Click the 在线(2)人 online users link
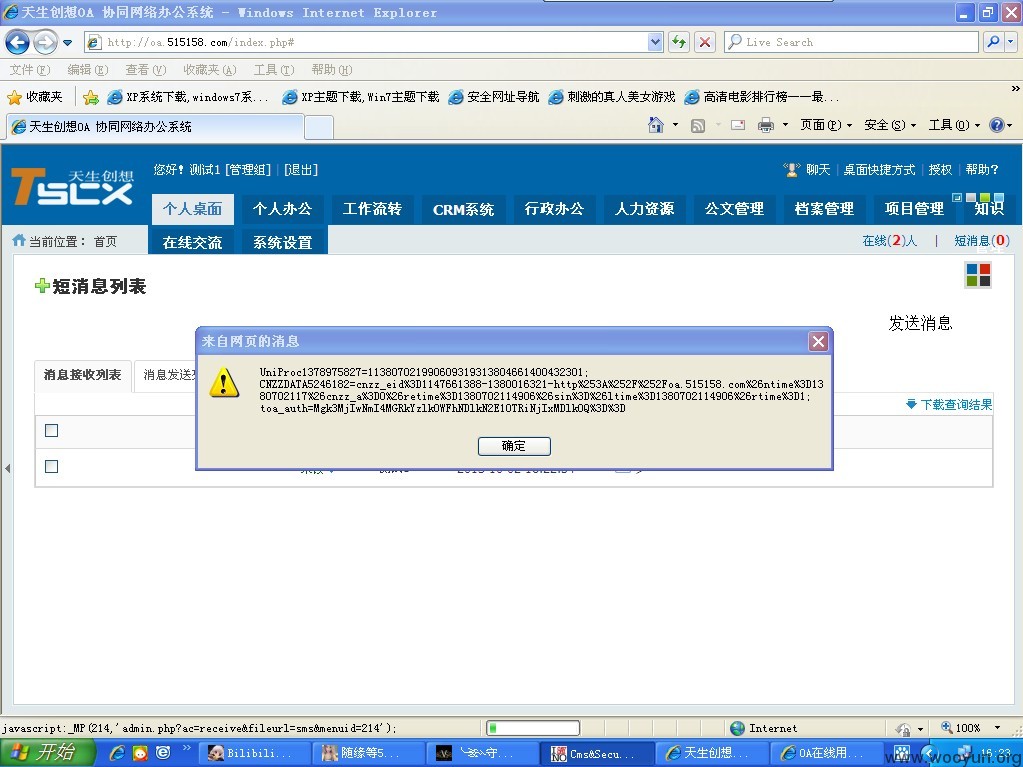This screenshot has width=1023, height=767. coord(890,241)
